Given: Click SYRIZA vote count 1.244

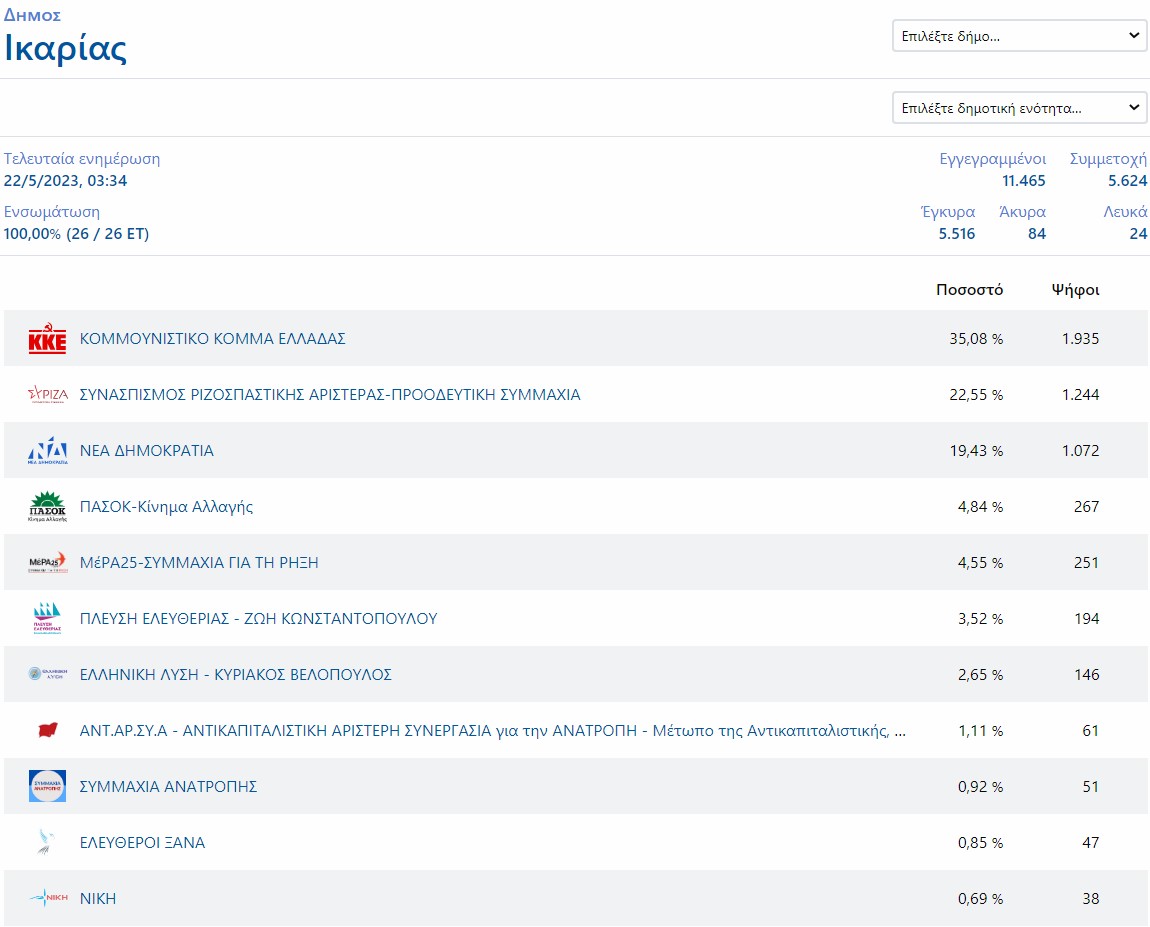Looking at the screenshot, I should coord(1080,395).
